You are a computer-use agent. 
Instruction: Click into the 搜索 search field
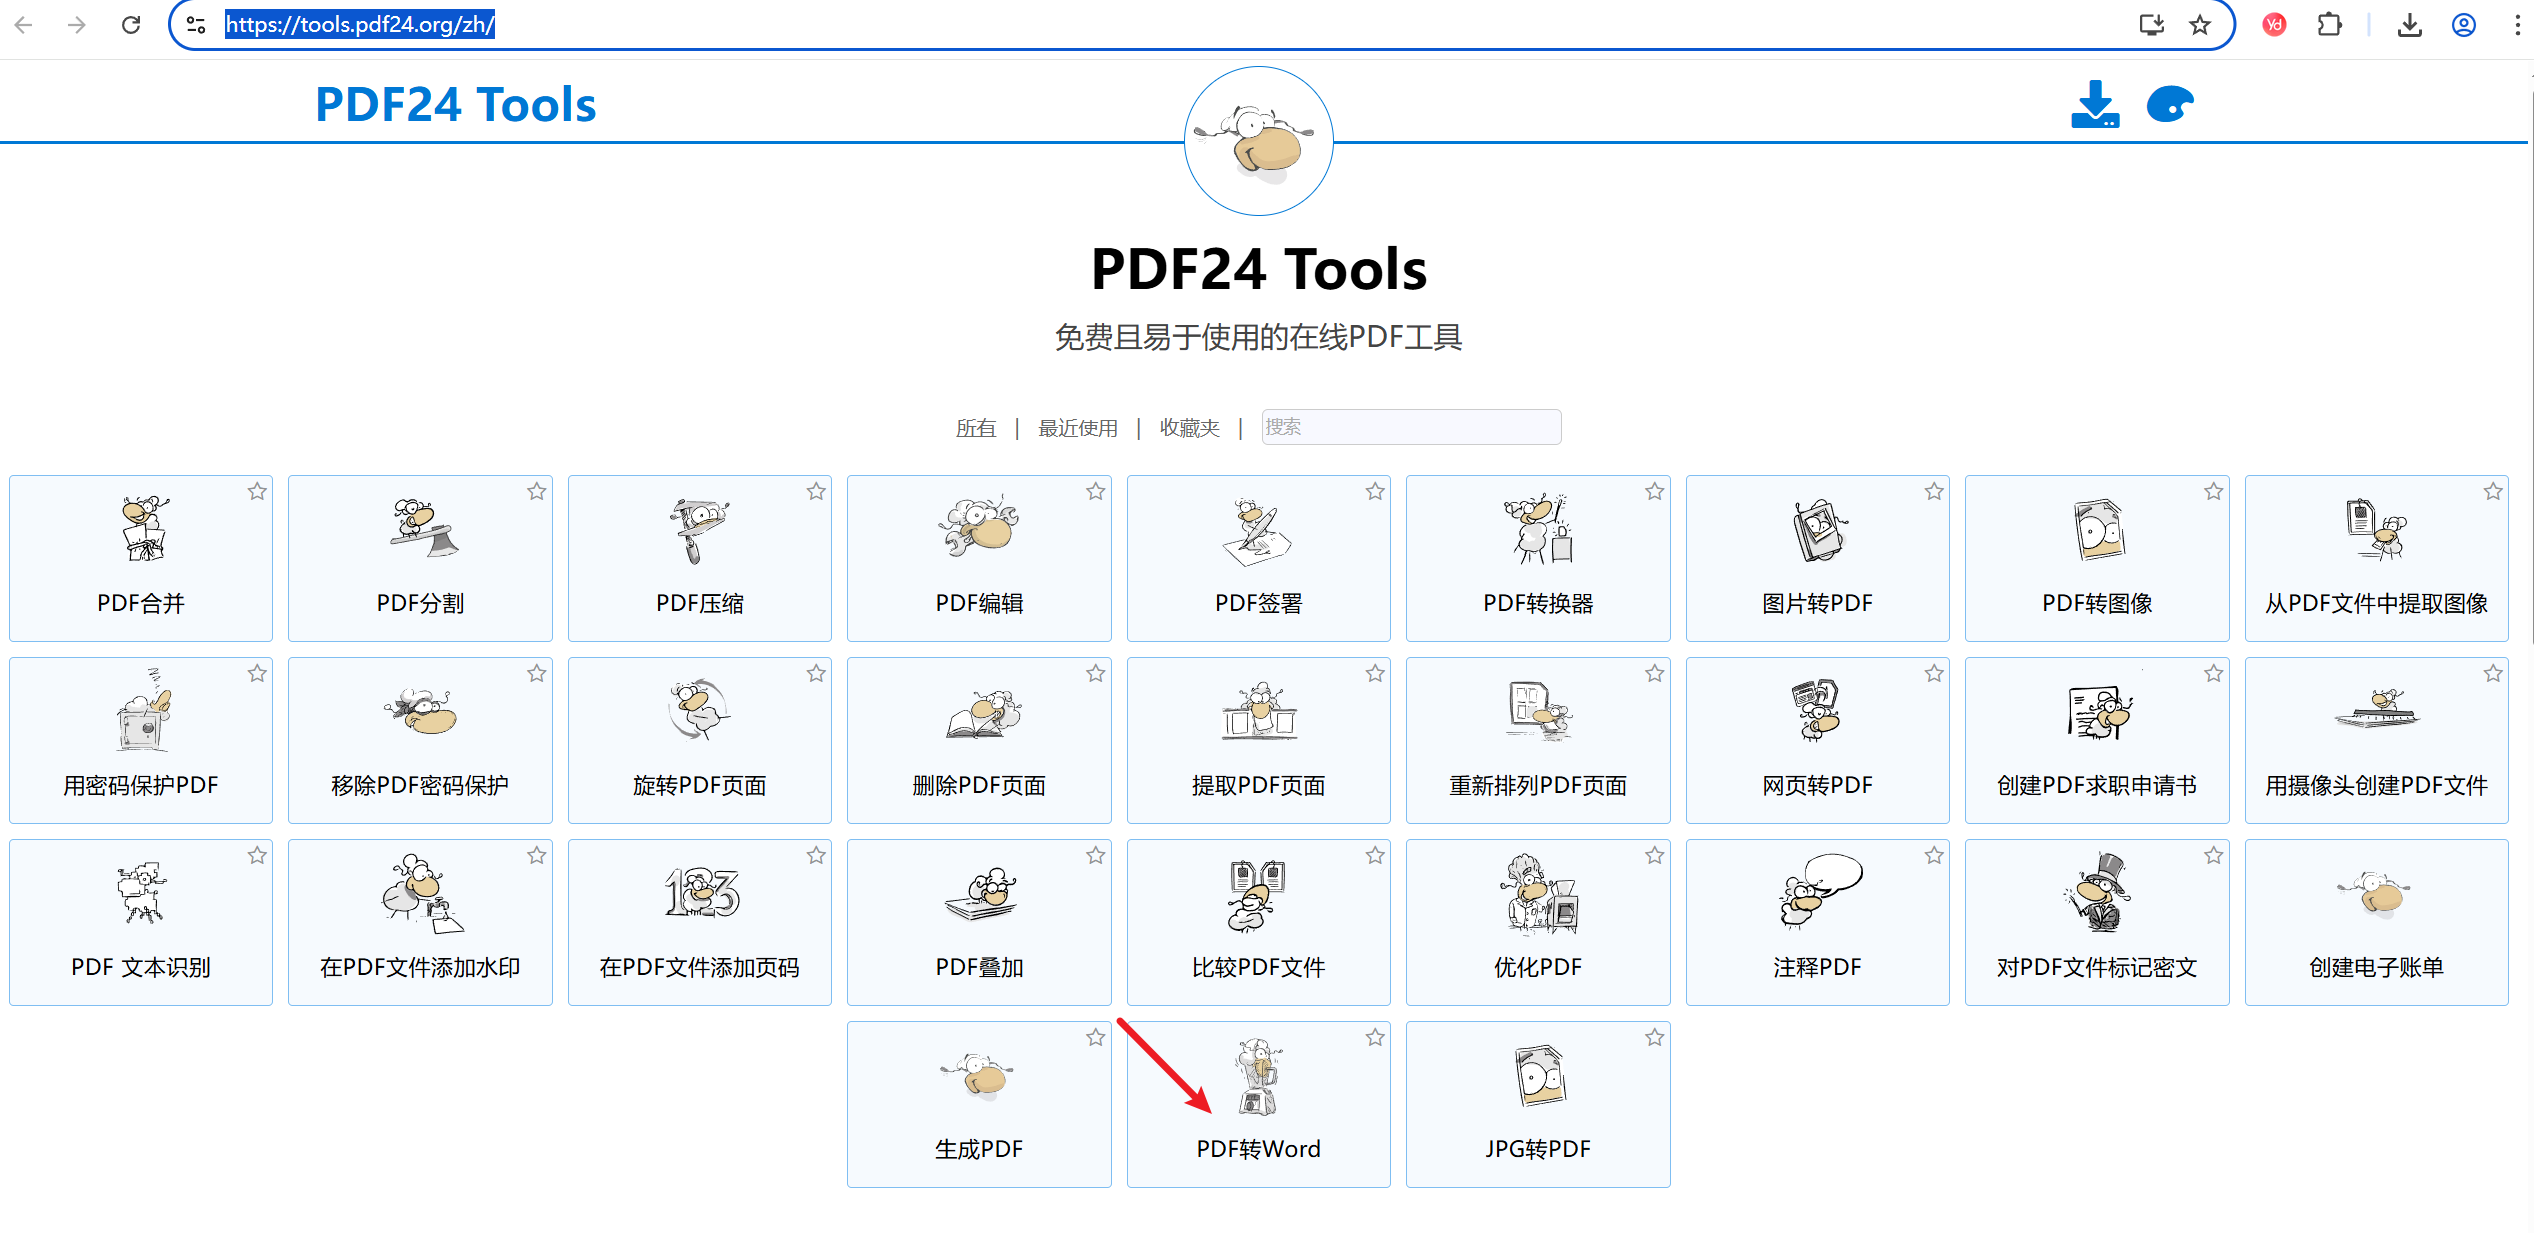1410,427
